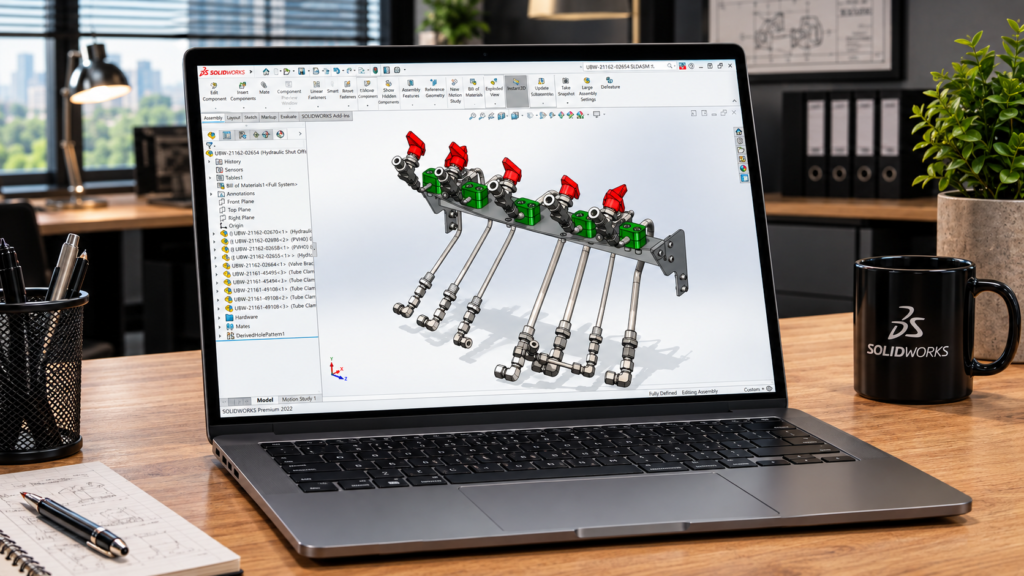The image size is (1024, 576).
Task: Switch to the Sketch ribbon tab
Action: click(251, 118)
